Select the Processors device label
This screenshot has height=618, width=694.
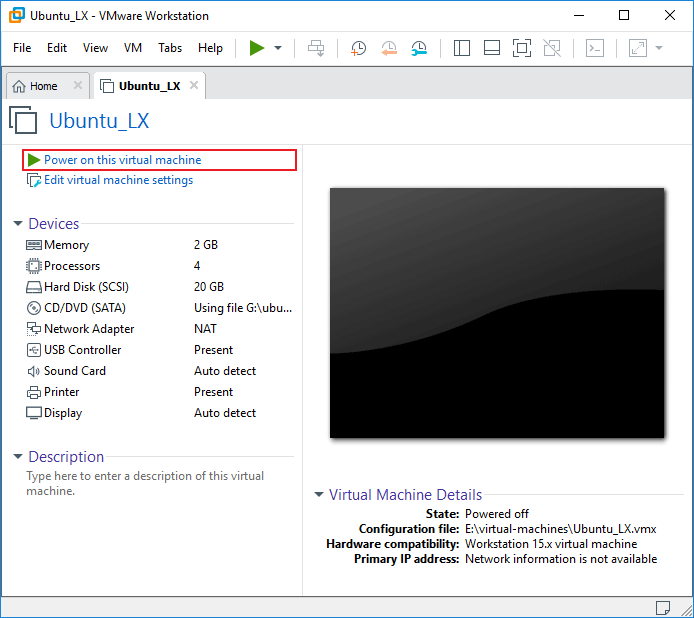72,266
